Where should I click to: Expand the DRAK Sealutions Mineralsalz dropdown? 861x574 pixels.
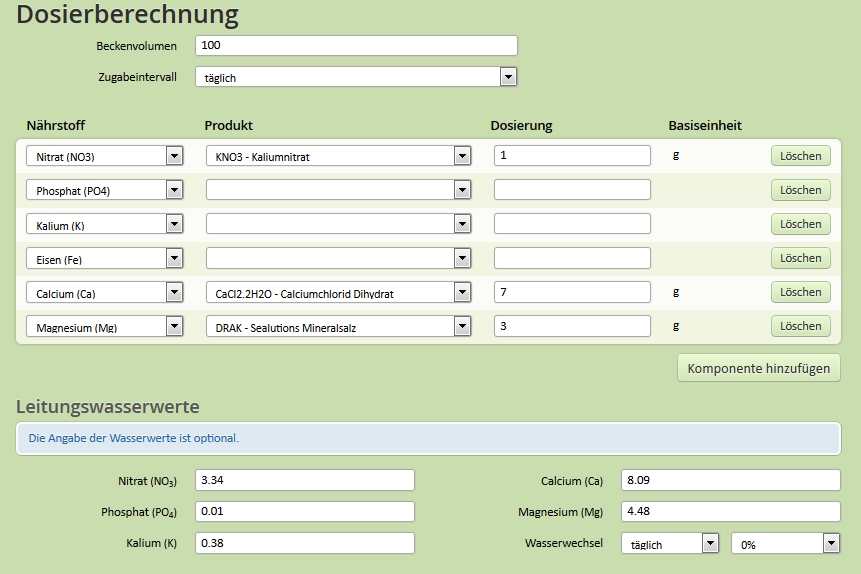click(339, 326)
